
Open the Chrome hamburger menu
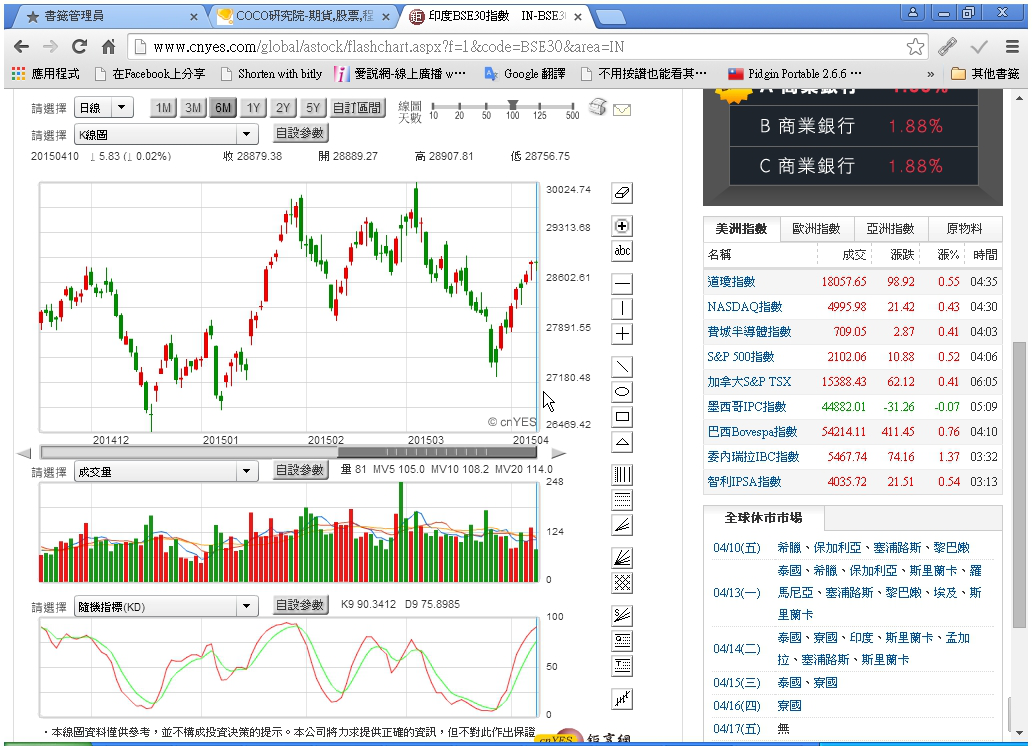[x=1012, y=47]
